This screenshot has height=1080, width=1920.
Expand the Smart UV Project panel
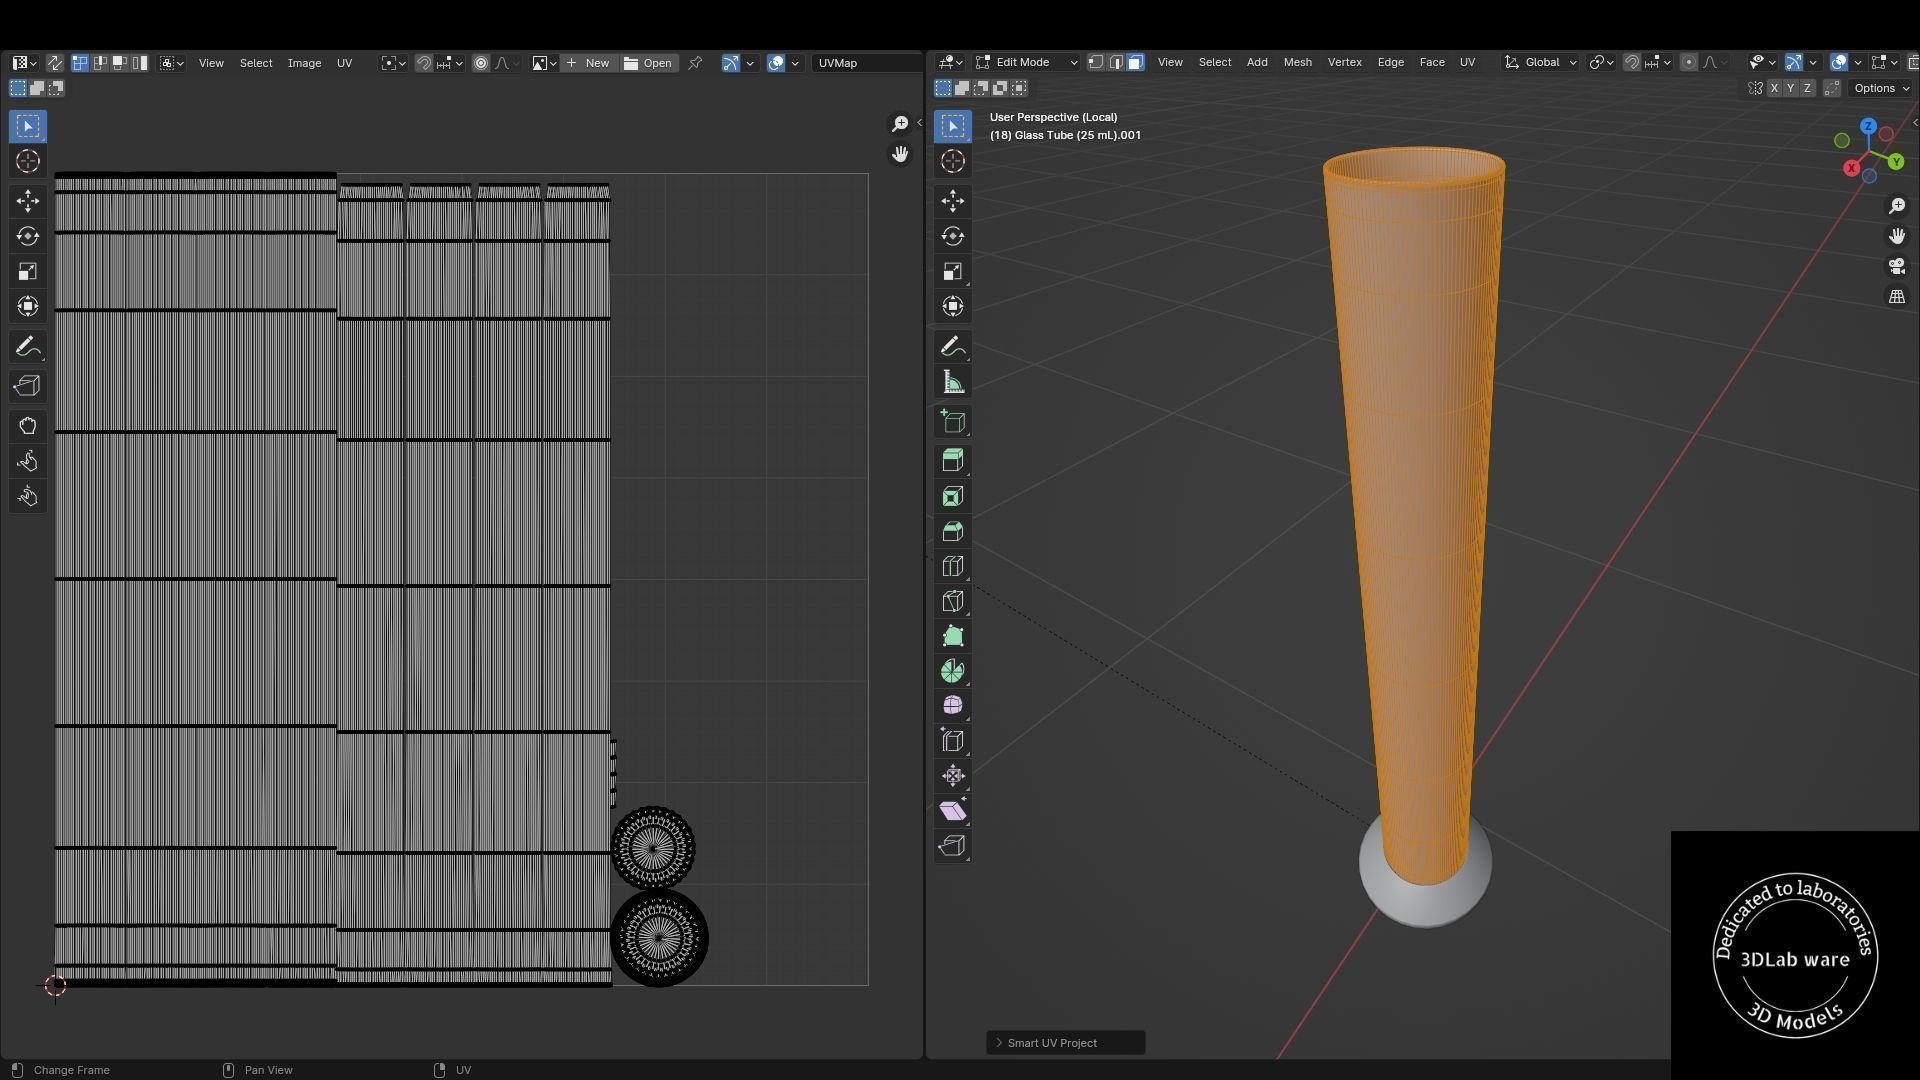1065,1043
